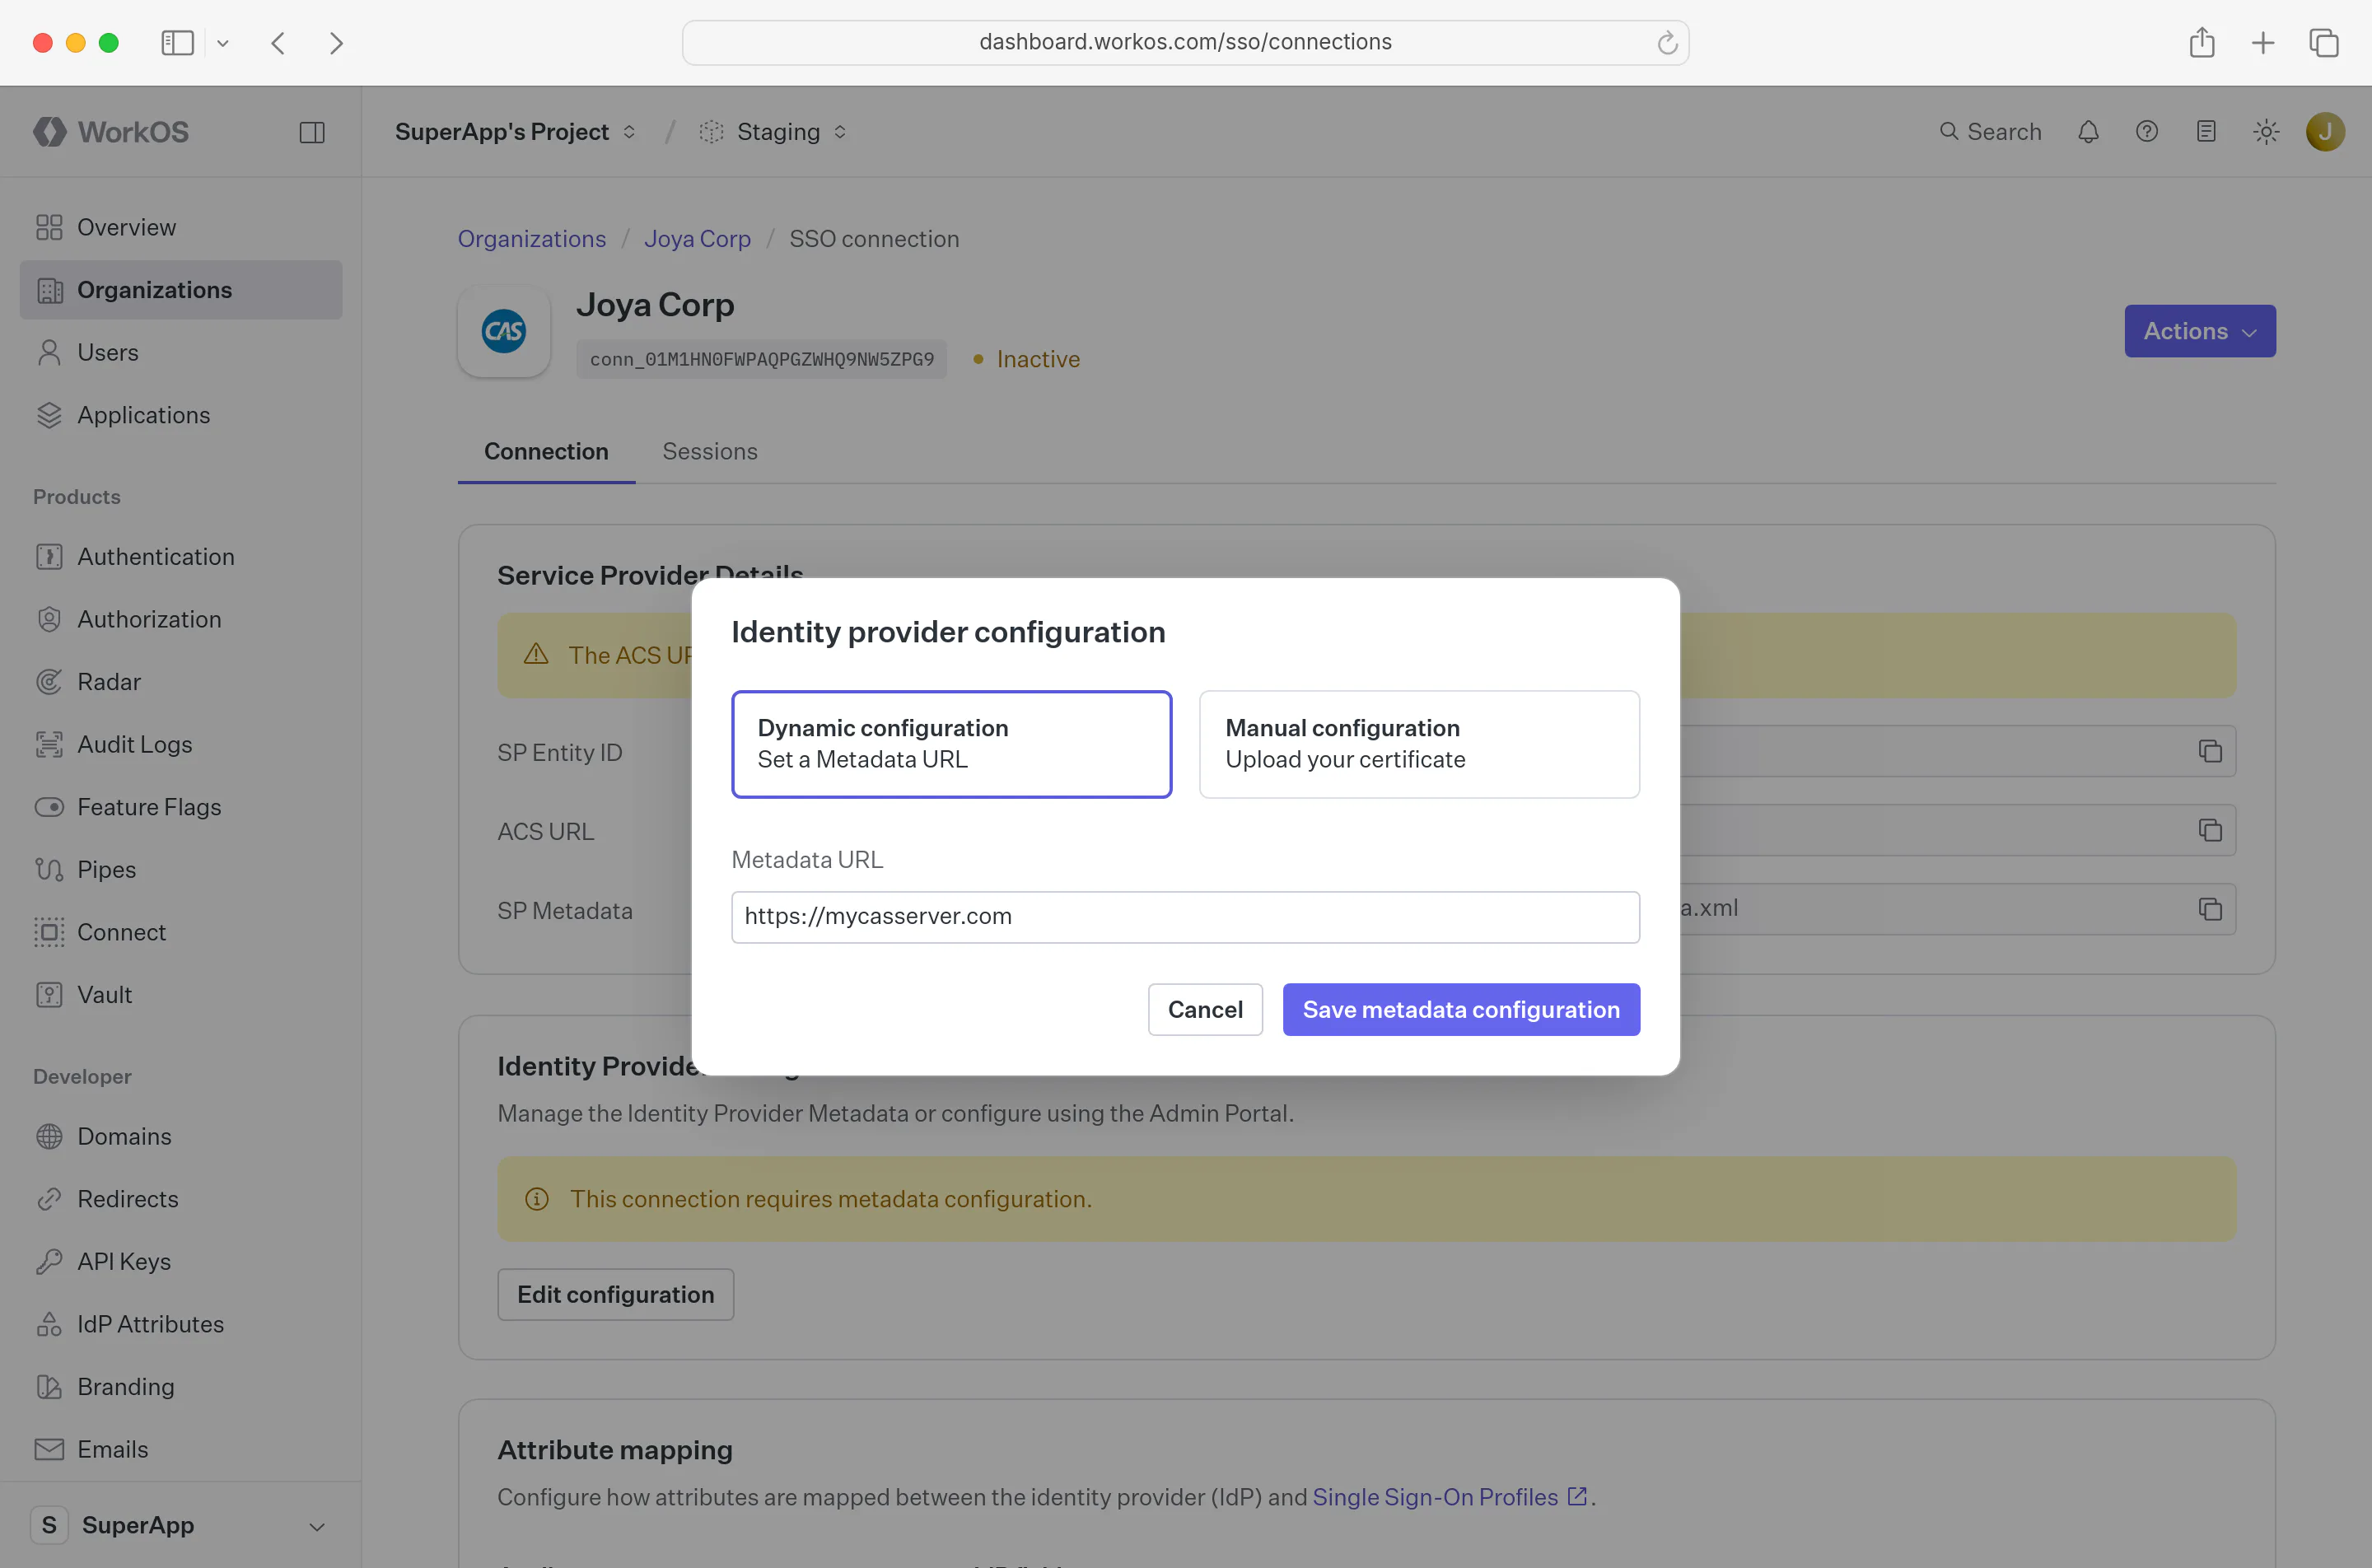Viewport: 2372px width, 1568px height.
Task: Open Single Sign-On Profiles link
Action: pyautogui.click(x=1449, y=1497)
